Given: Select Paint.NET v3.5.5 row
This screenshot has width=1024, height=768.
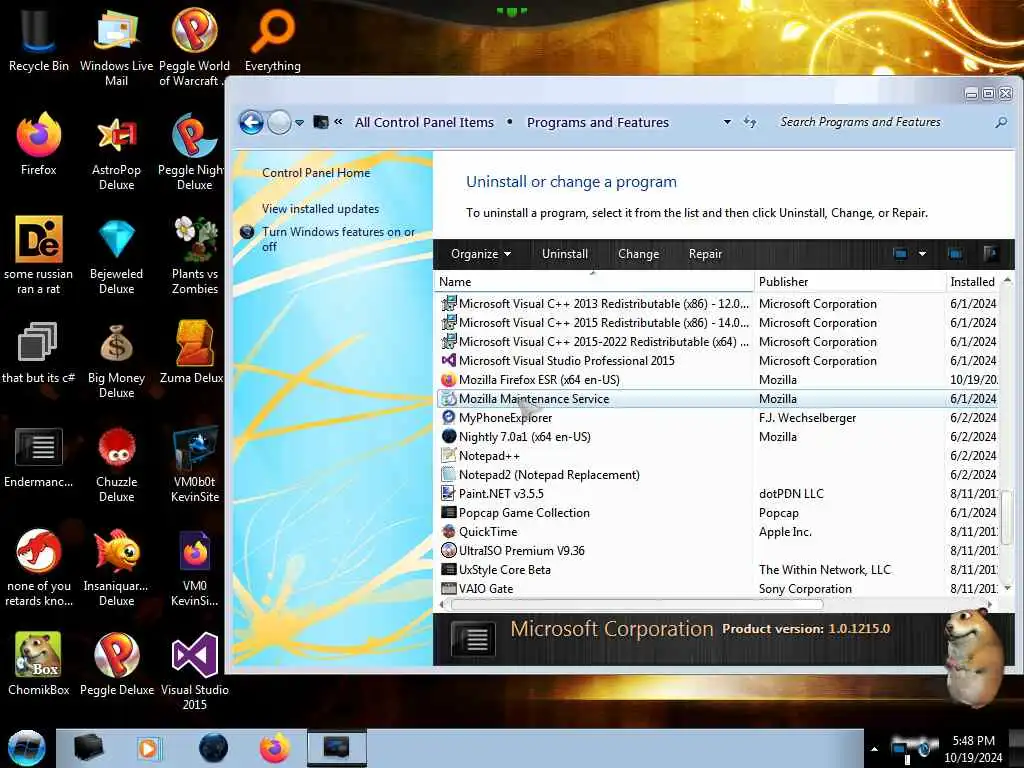Looking at the screenshot, I should click(717, 494).
